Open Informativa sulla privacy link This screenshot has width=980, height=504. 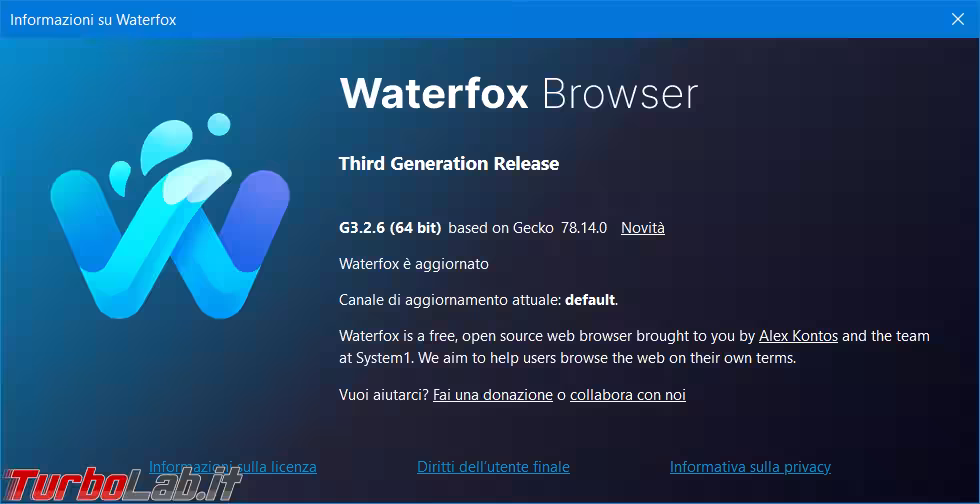[750, 467]
